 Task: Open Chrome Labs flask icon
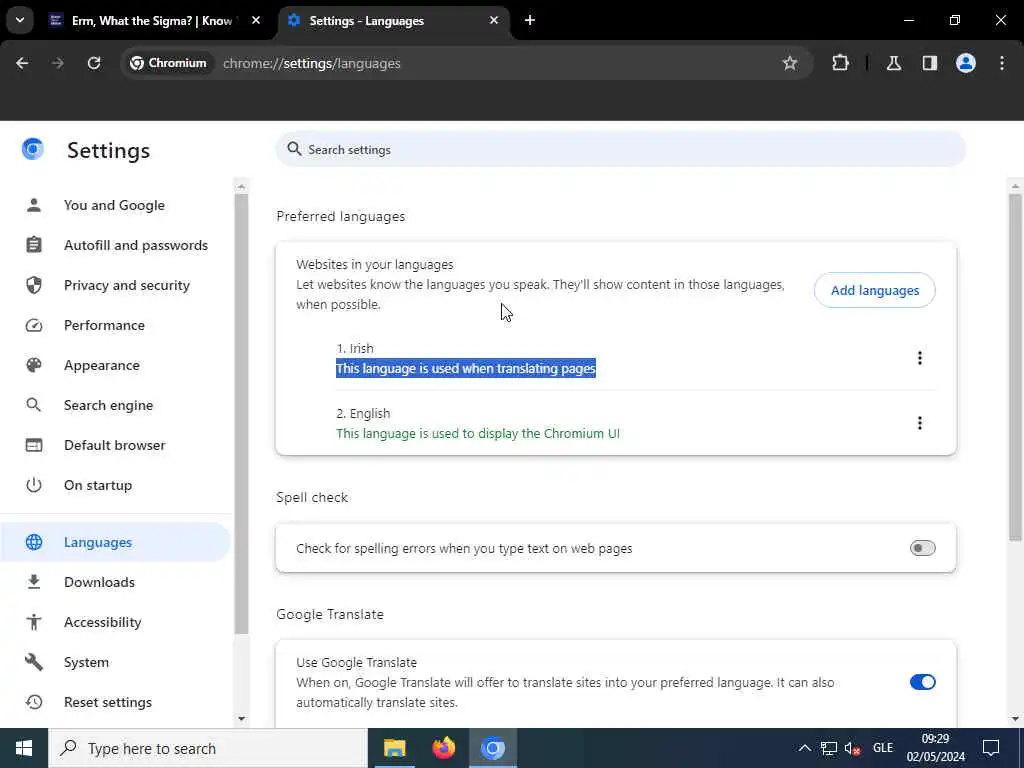click(894, 63)
